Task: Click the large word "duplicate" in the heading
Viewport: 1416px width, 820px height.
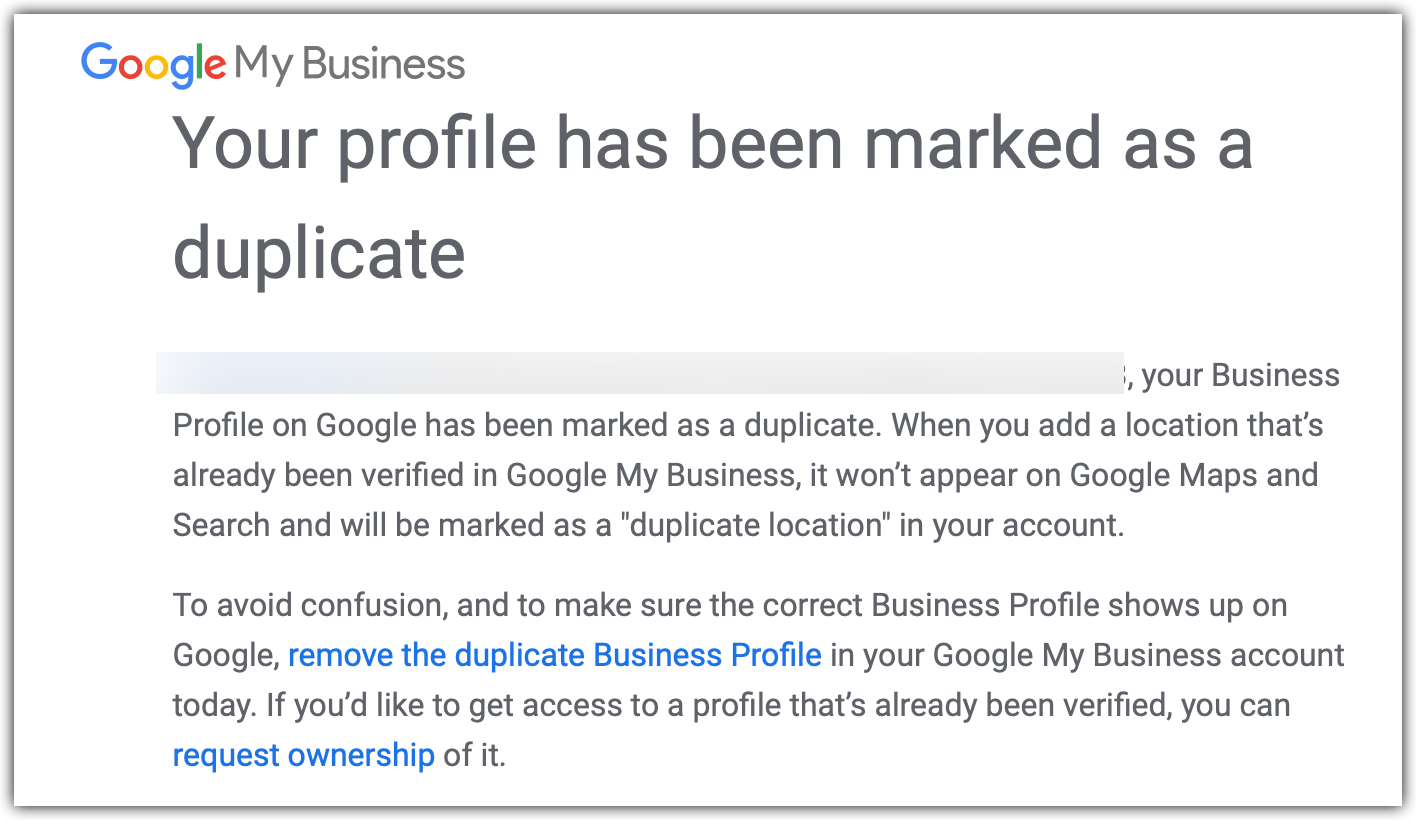Action: pos(319,251)
